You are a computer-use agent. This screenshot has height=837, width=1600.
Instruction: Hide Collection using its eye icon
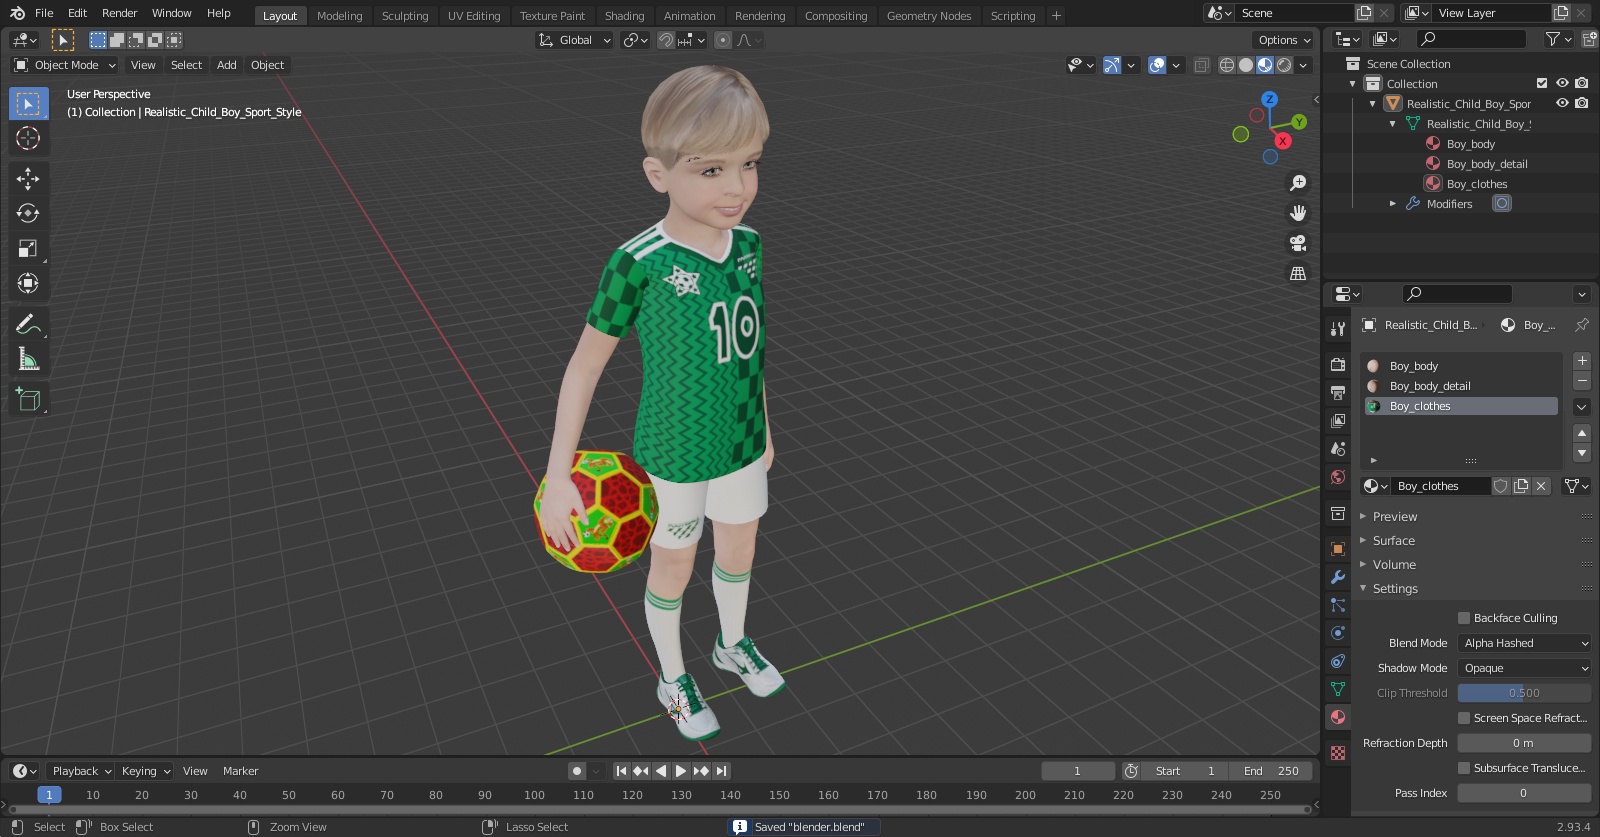click(x=1562, y=83)
